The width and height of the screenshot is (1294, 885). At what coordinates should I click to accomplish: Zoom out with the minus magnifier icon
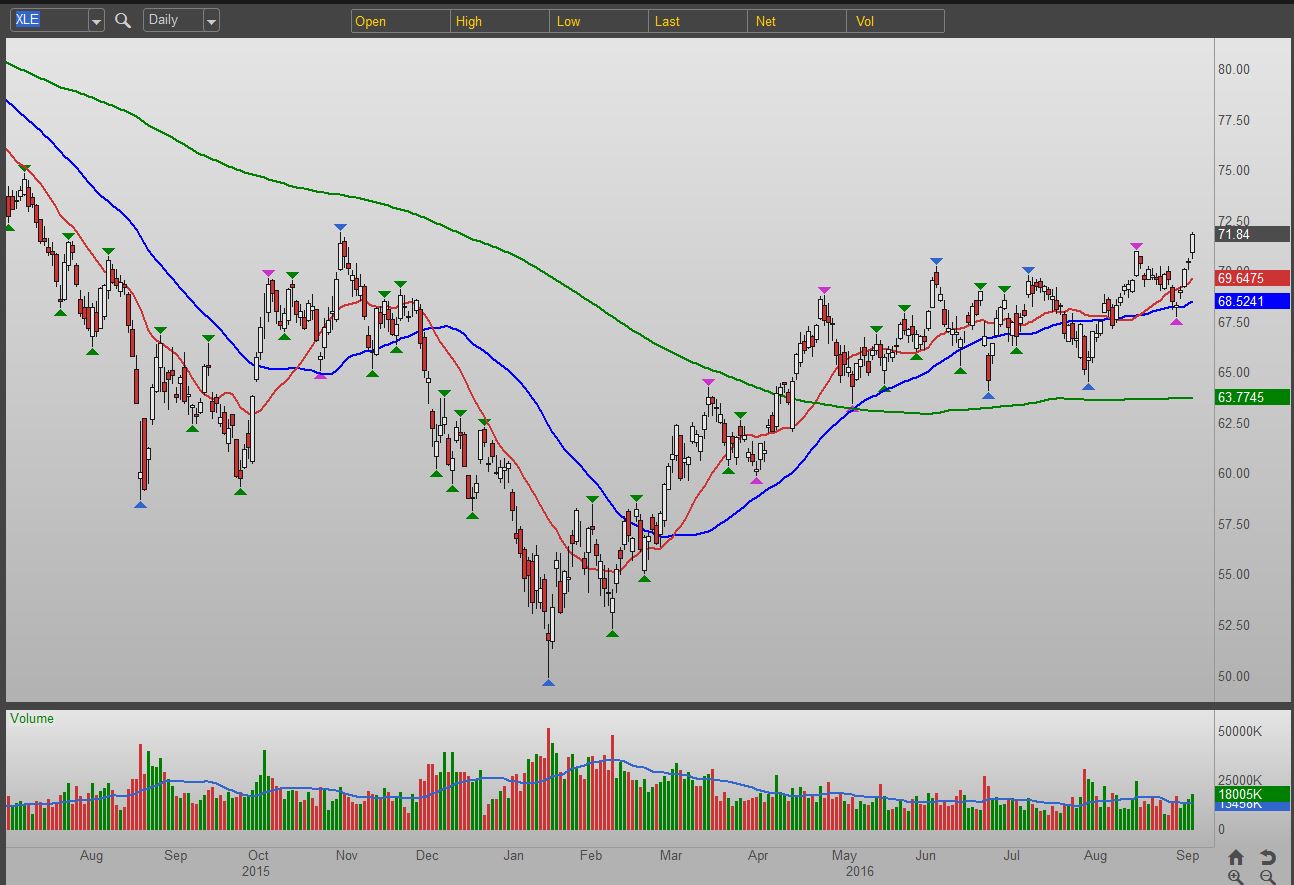(1267, 877)
